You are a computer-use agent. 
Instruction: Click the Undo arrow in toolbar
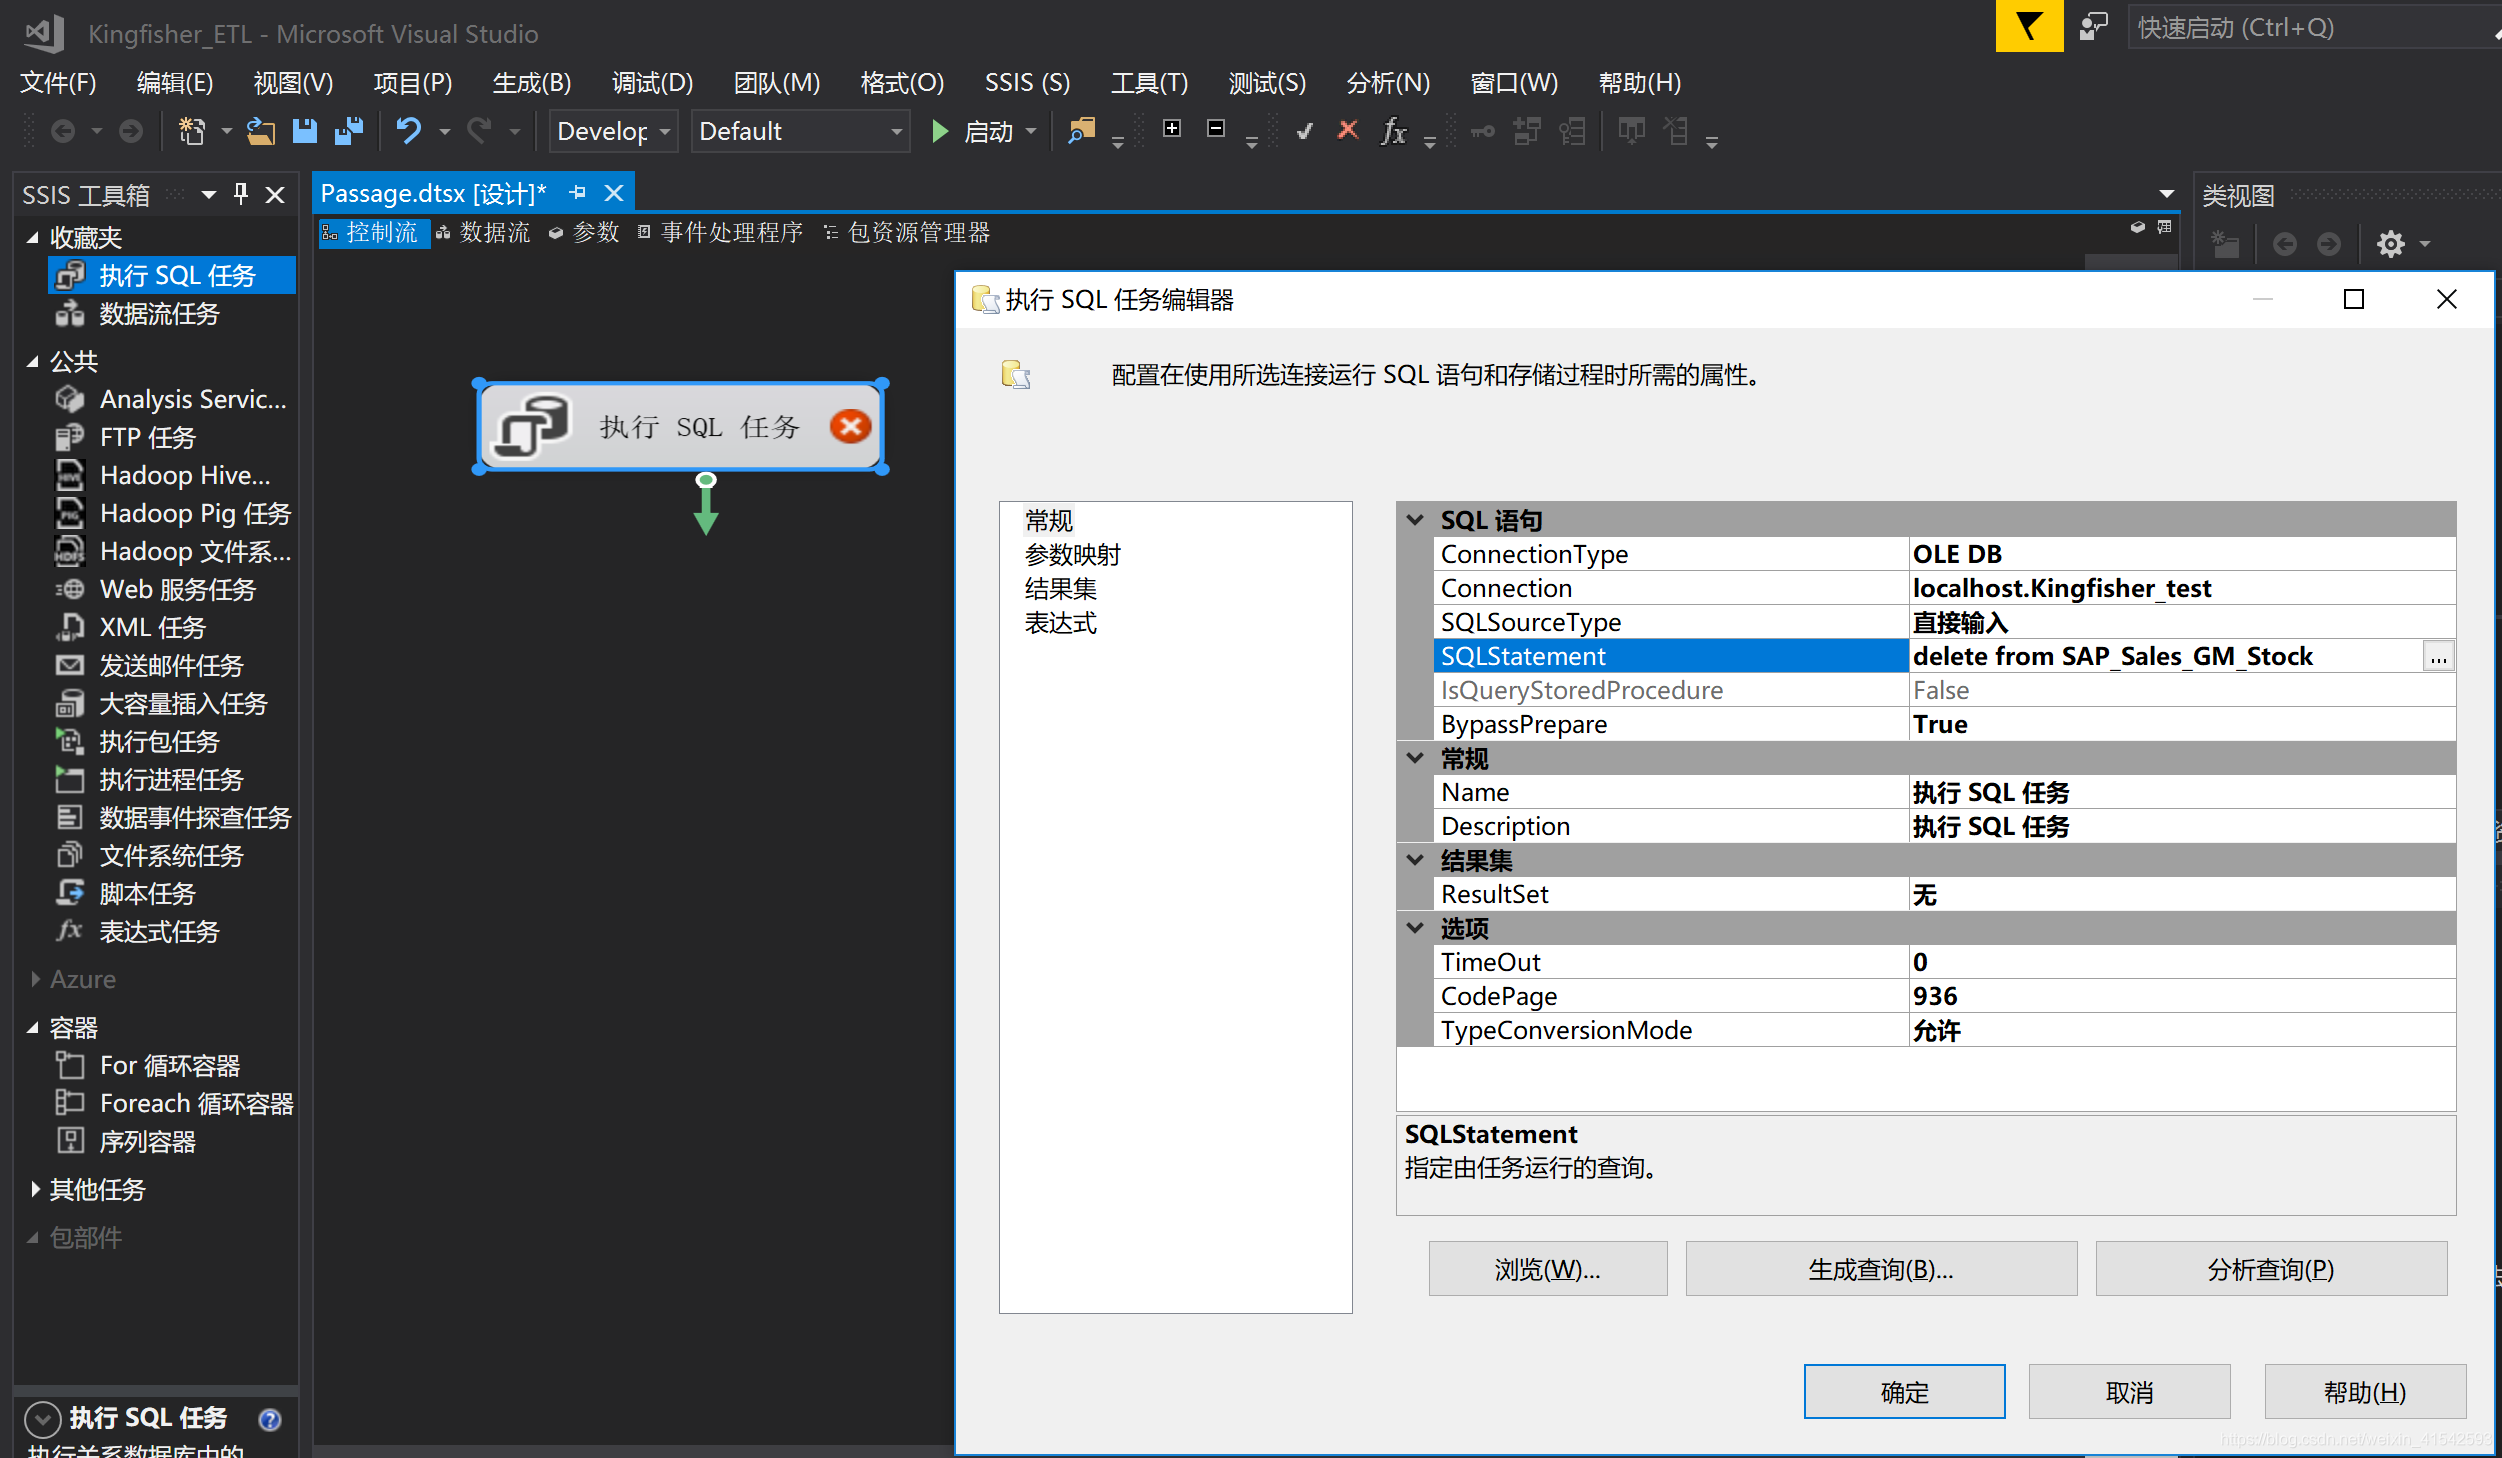409,131
